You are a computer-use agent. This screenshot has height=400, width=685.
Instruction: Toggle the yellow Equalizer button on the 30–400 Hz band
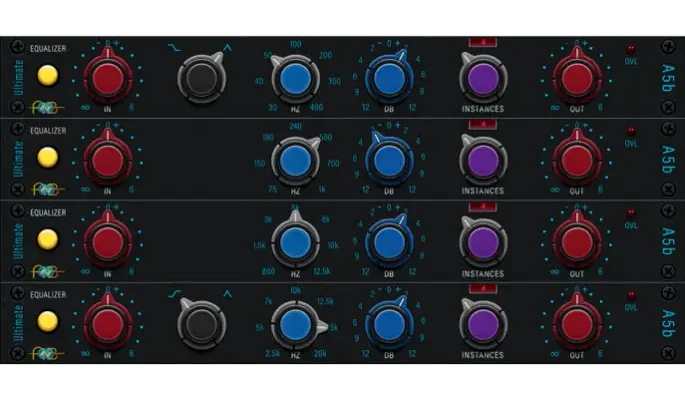tap(45, 76)
